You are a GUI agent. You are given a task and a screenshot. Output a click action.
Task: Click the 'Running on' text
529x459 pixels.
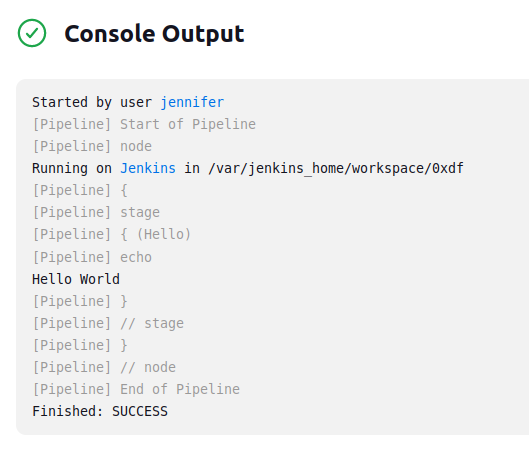tap(72, 168)
